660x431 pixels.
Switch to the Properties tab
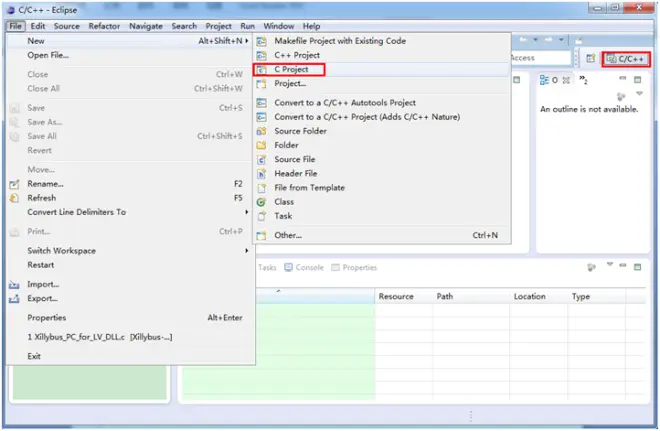coord(354,268)
